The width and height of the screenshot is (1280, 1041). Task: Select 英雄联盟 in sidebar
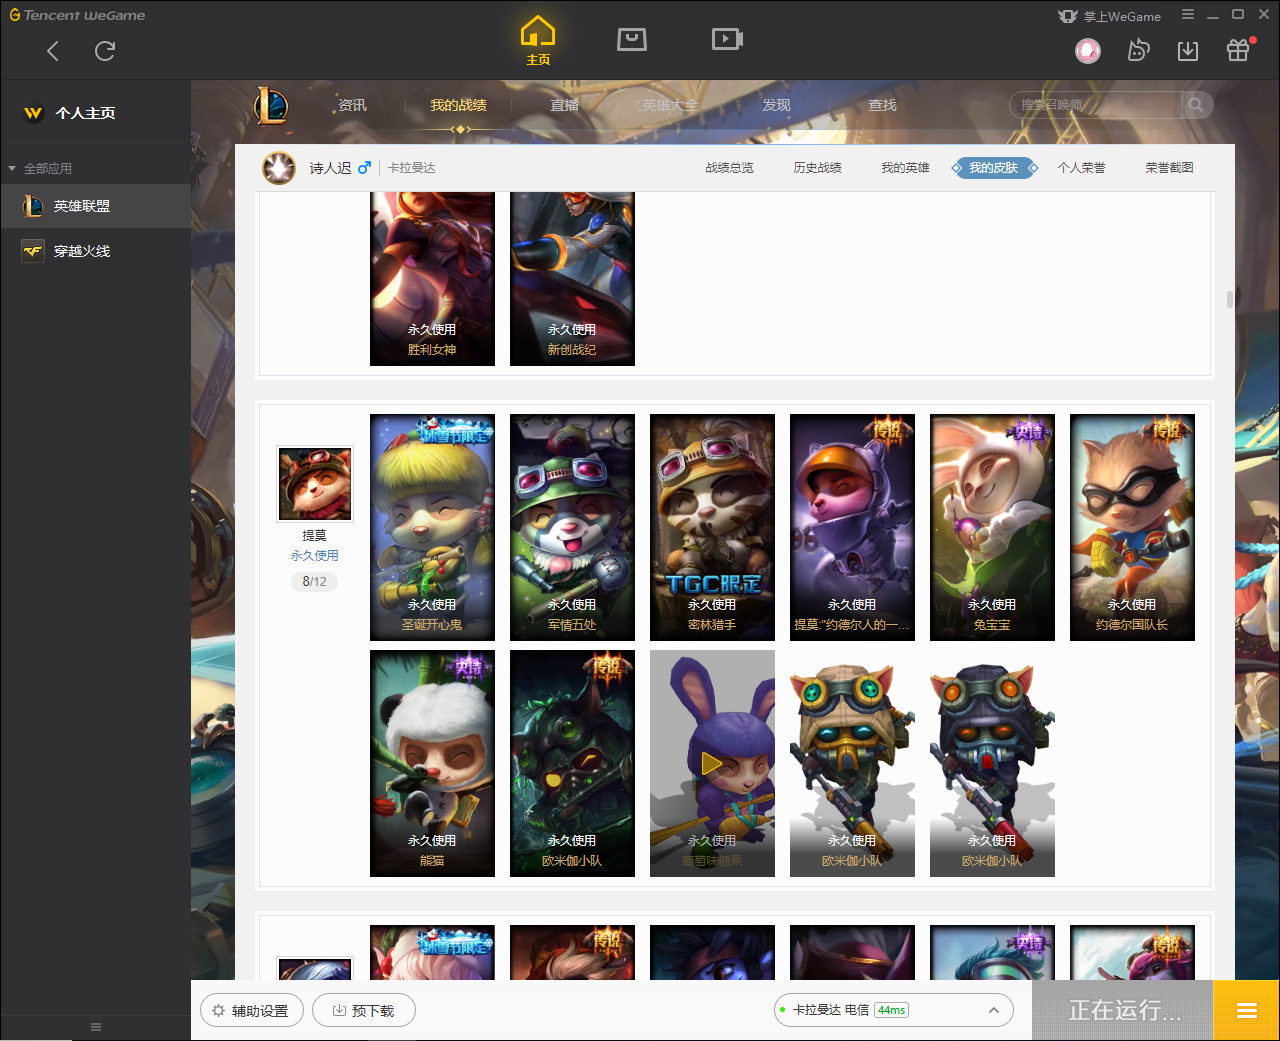tap(95, 206)
